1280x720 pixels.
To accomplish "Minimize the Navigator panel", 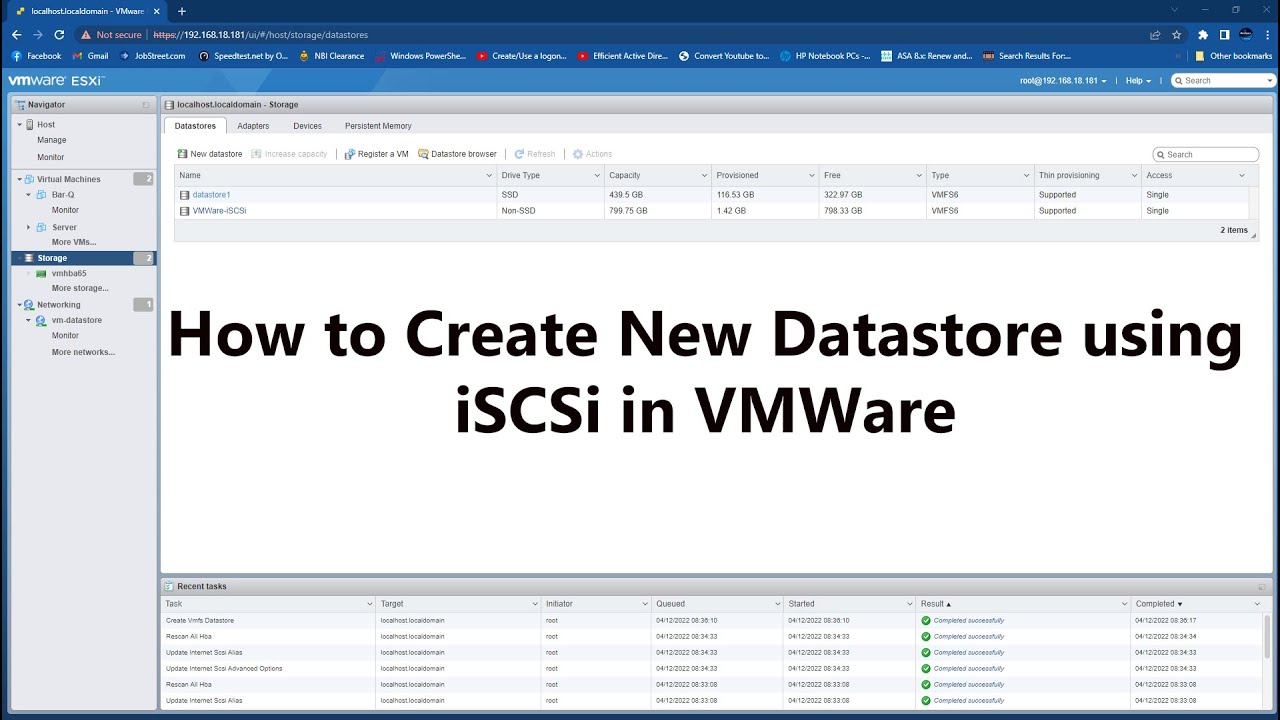I will (x=146, y=104).
